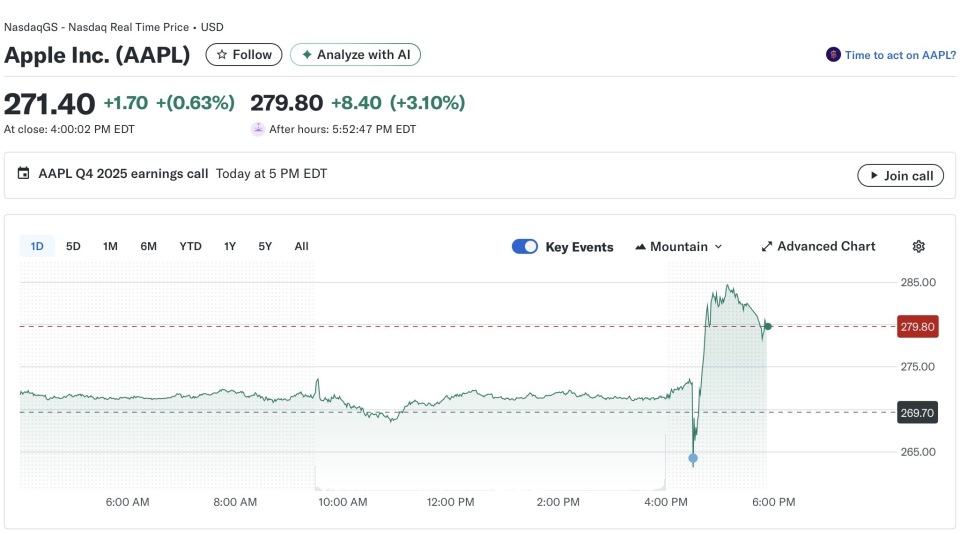Open the Mountain chart type dropdown
The width and height of the screenshot is (960, 533).
[678, 247]
